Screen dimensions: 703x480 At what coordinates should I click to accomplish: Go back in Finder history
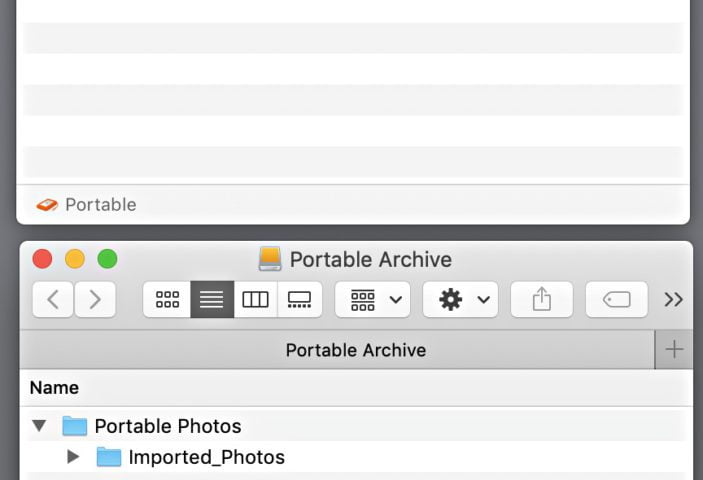[x=53, y=299]
